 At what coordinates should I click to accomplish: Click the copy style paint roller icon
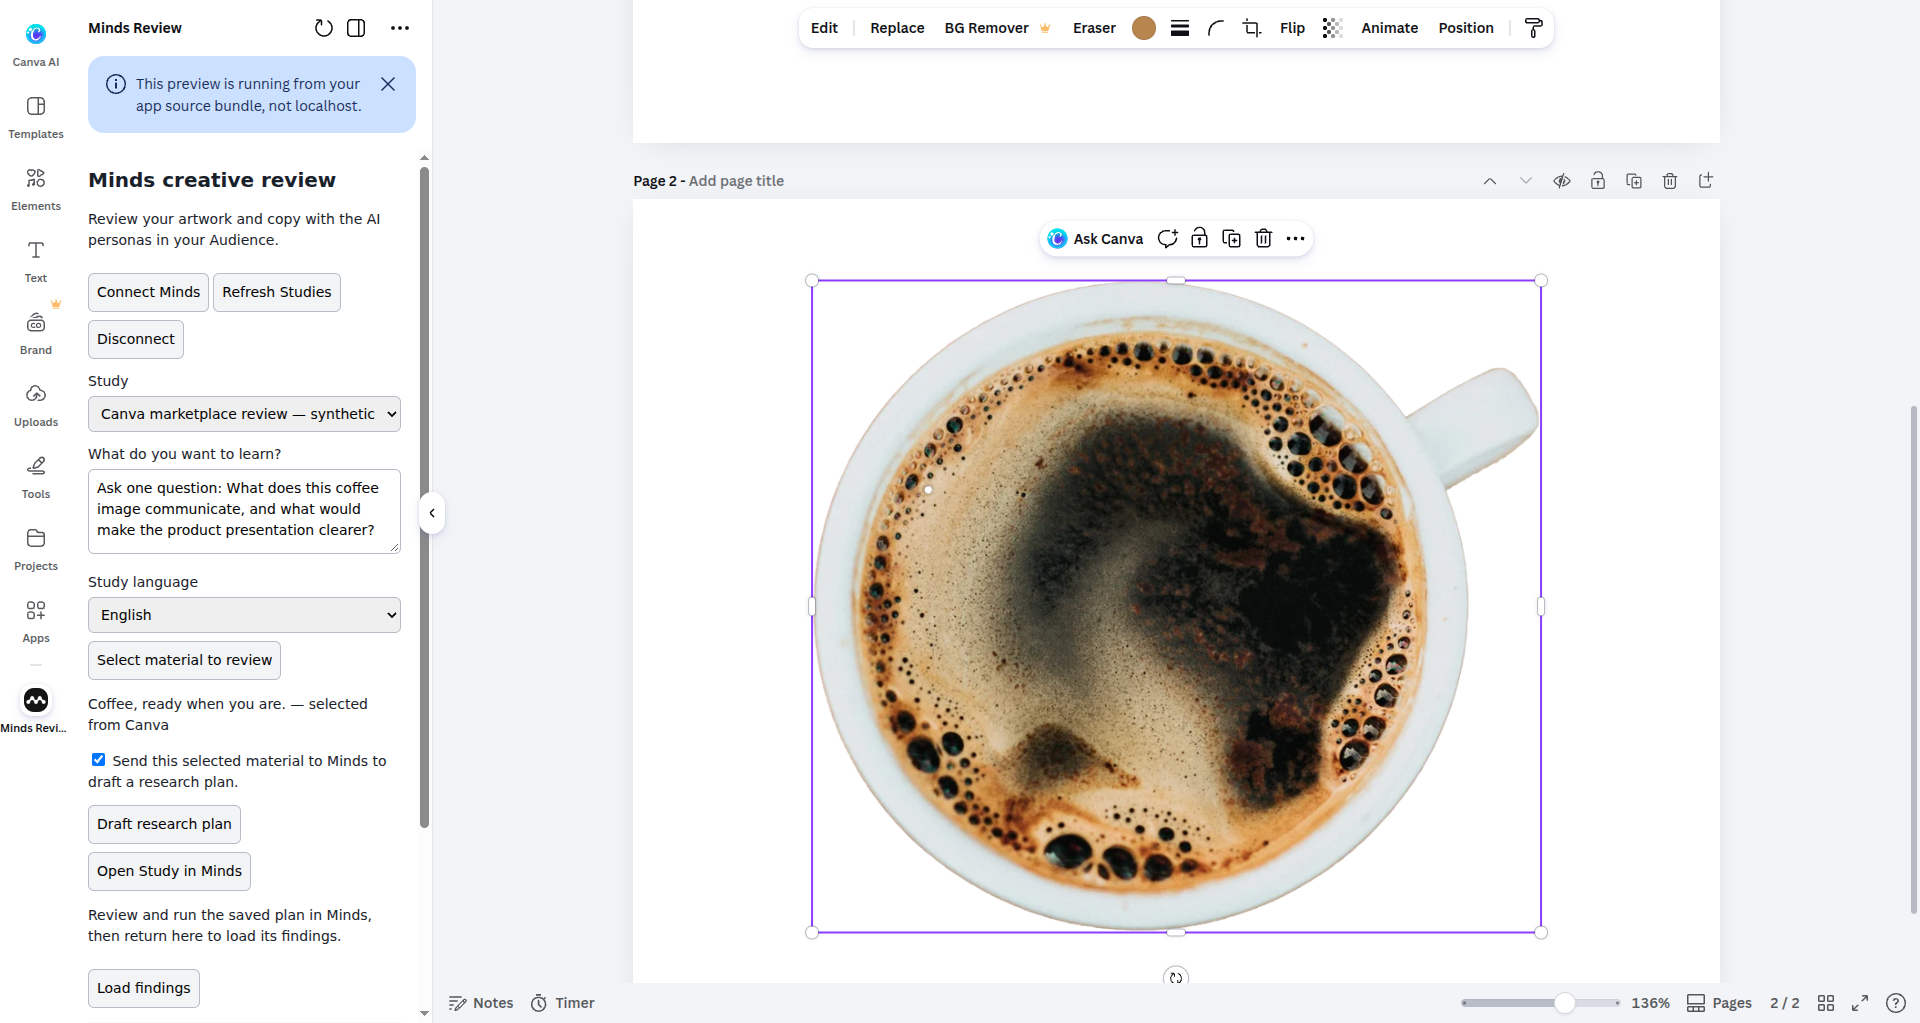(x=1533, y=28)
